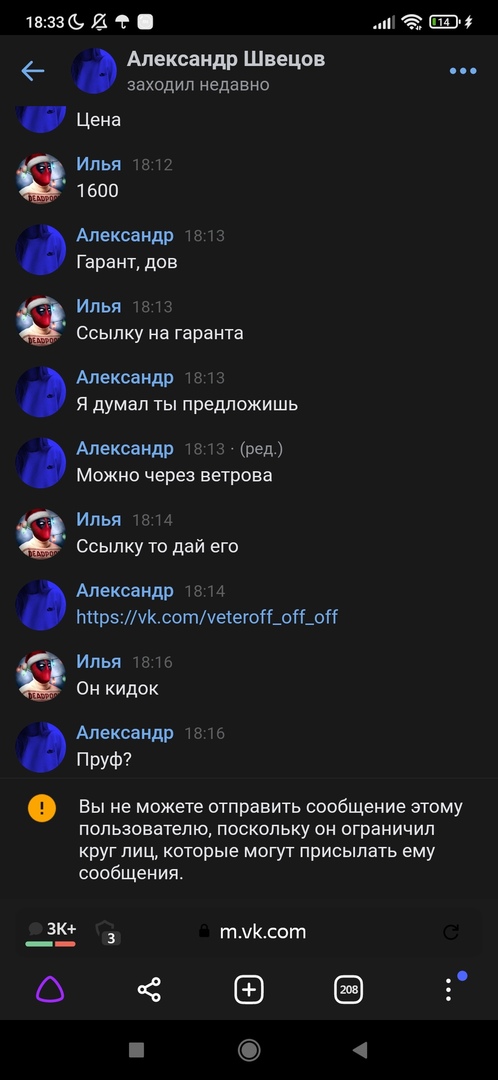
Task: Add a new tab with plus icon
Action: point(249,990)
